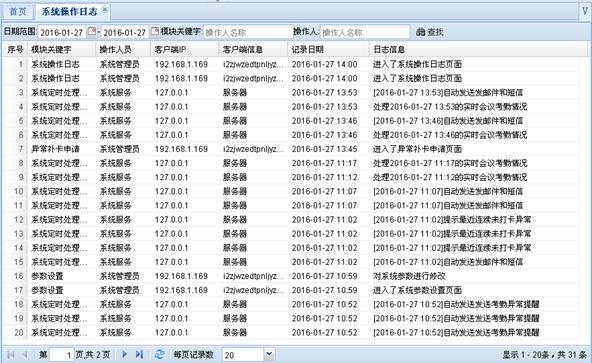
Task: Close the 系统操作日志 tab
Action: point(105,9)
